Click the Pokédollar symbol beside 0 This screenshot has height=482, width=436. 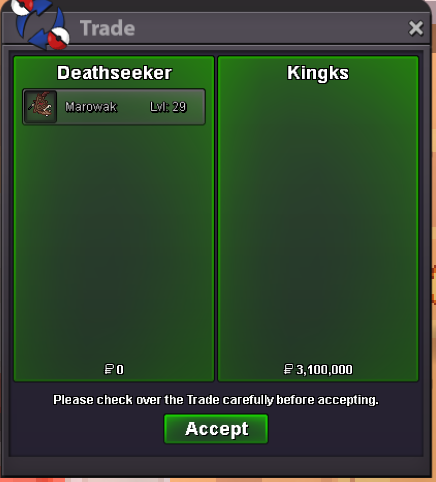tap(109, 369)
